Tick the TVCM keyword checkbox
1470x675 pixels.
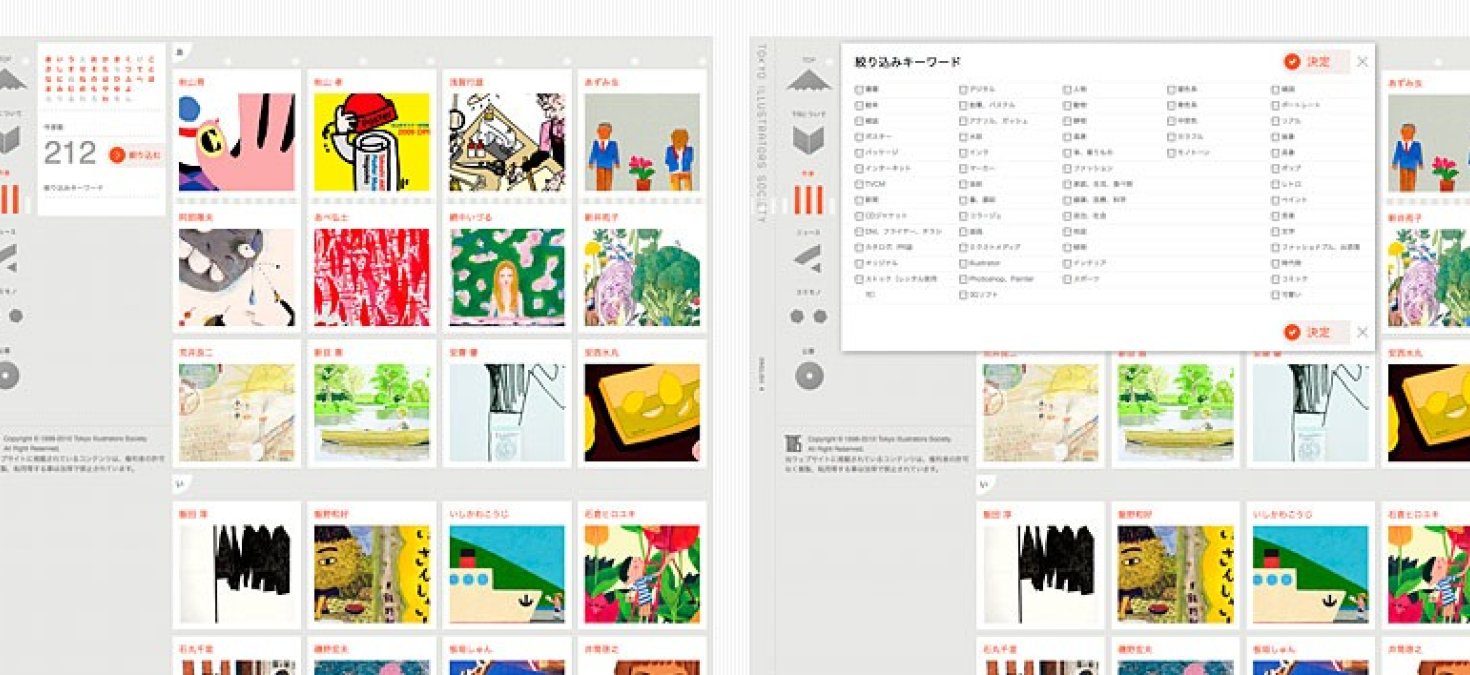(x=859, y=184)
